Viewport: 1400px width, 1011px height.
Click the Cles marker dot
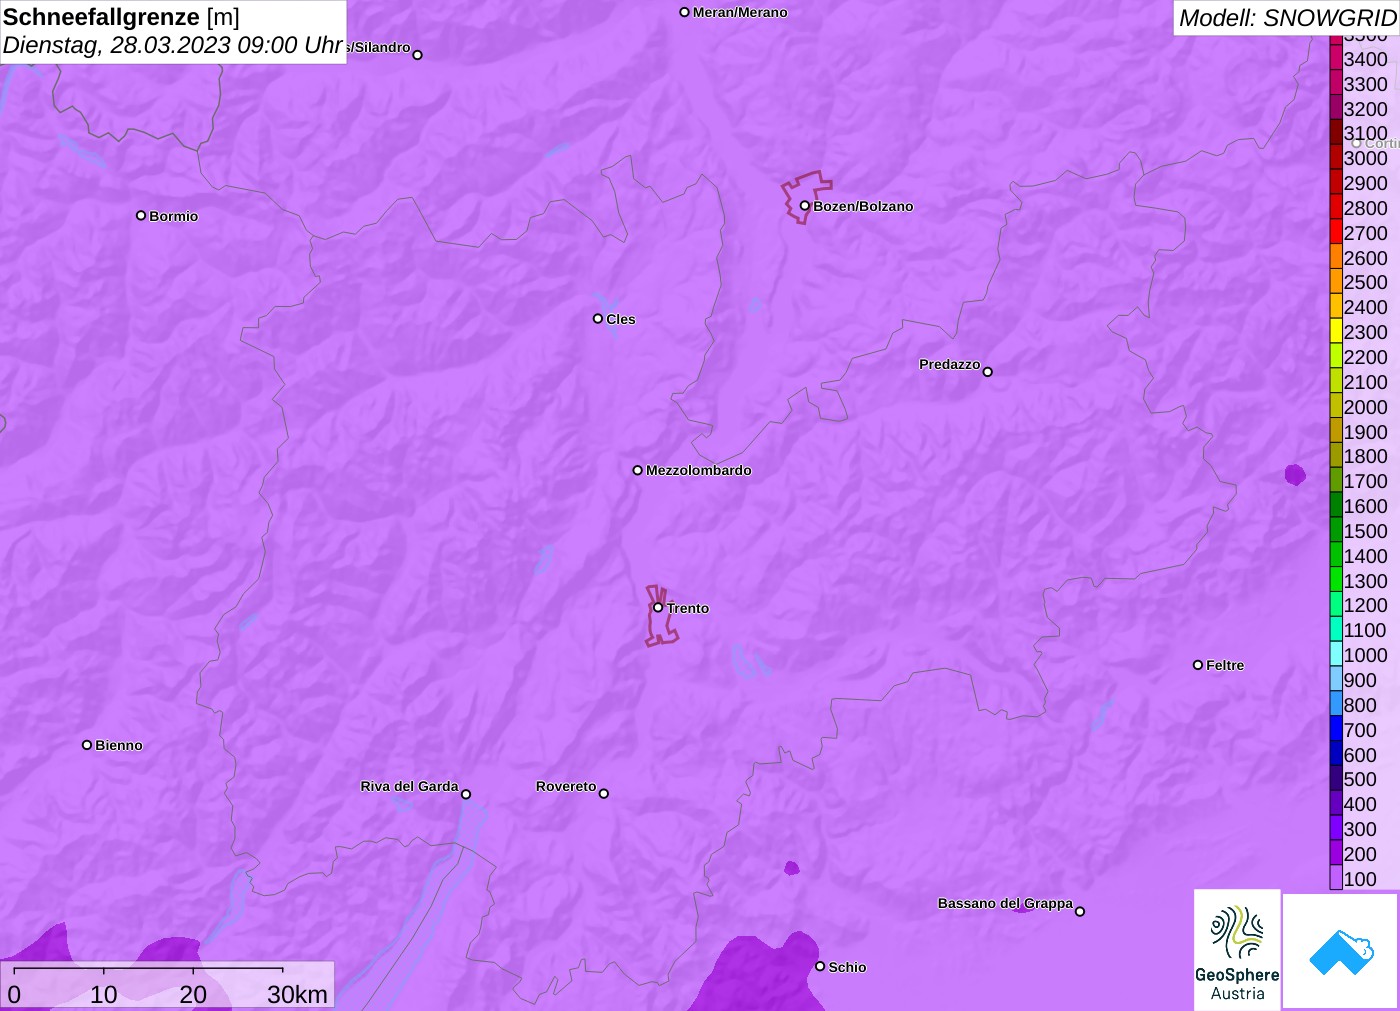point(598,319)
